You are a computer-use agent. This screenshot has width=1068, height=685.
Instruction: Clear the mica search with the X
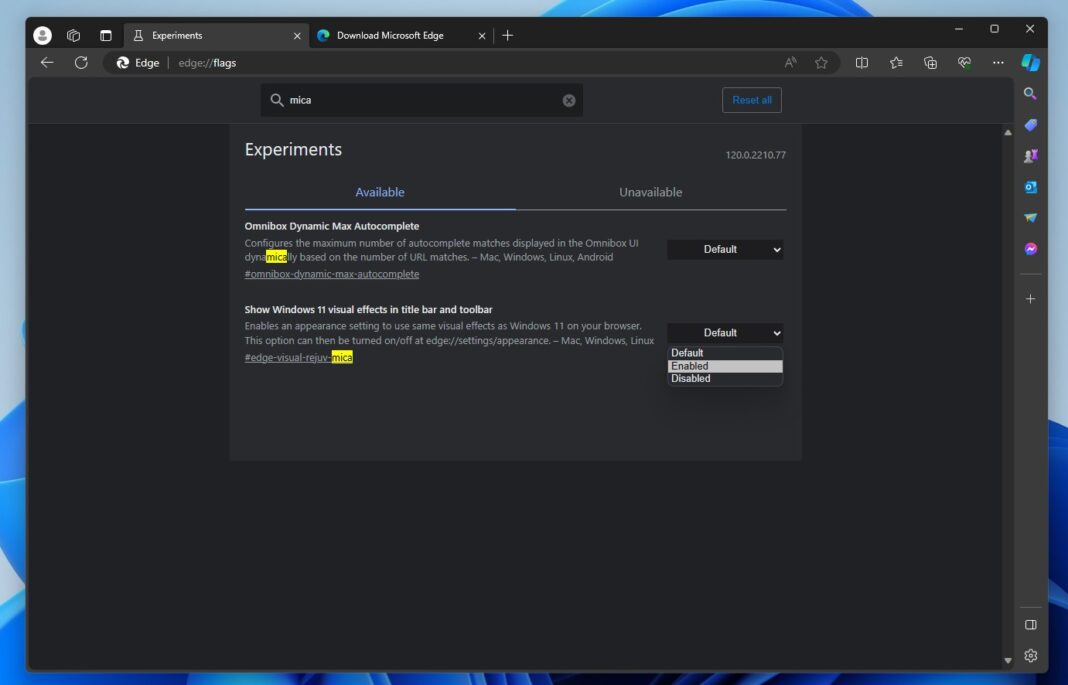pyautogui.click(x=568, y=99)
